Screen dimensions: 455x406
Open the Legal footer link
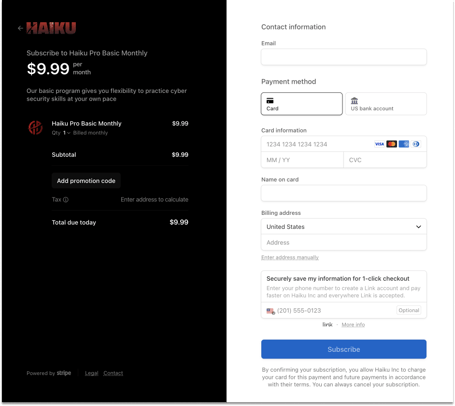[x=91, y=373]
